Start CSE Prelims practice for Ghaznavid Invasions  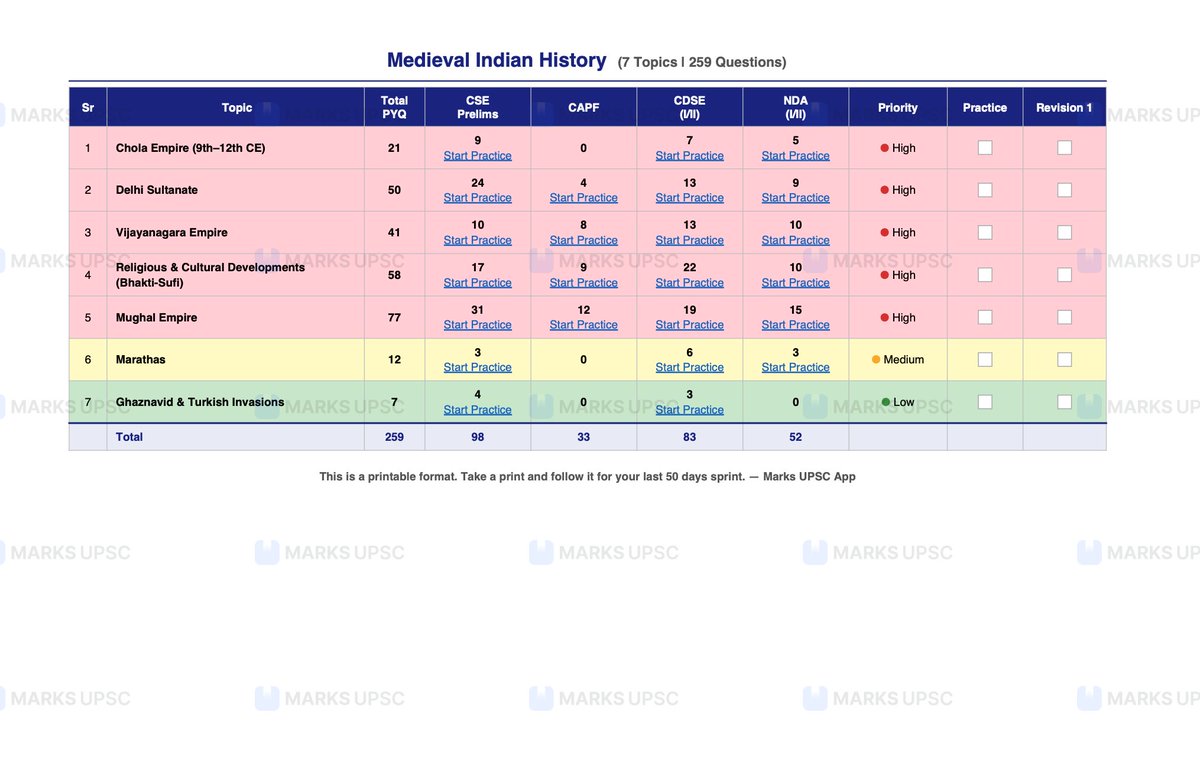pyautogui.click(x=478, y=410)
